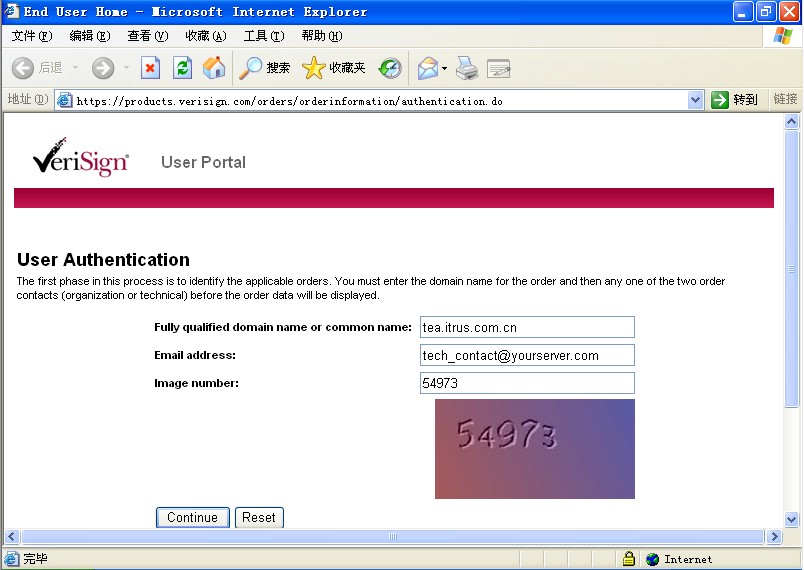Open the 帮助(H) menu
This screenshot has height=570, width=804.
[321, 36]
